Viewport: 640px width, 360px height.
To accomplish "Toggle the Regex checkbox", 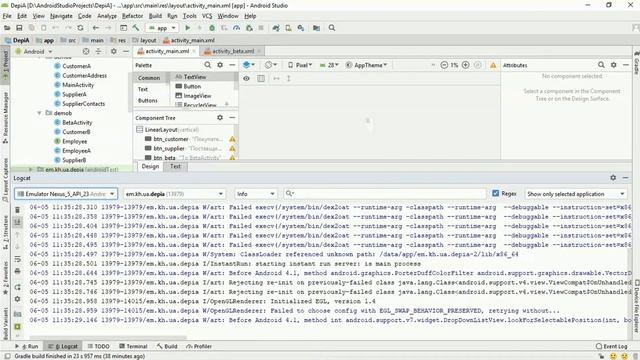I will pos(496,193).
